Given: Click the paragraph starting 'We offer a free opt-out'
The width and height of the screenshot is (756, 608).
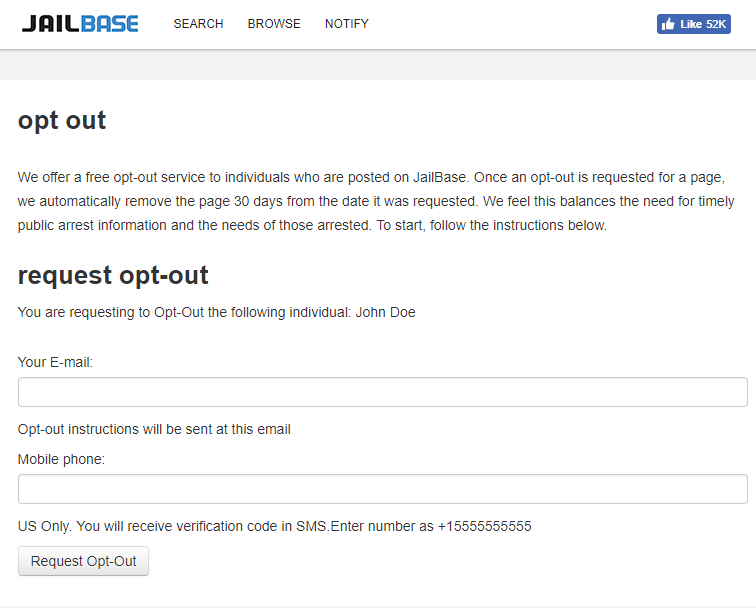Looking at the screenshot, I should (376, 202).
